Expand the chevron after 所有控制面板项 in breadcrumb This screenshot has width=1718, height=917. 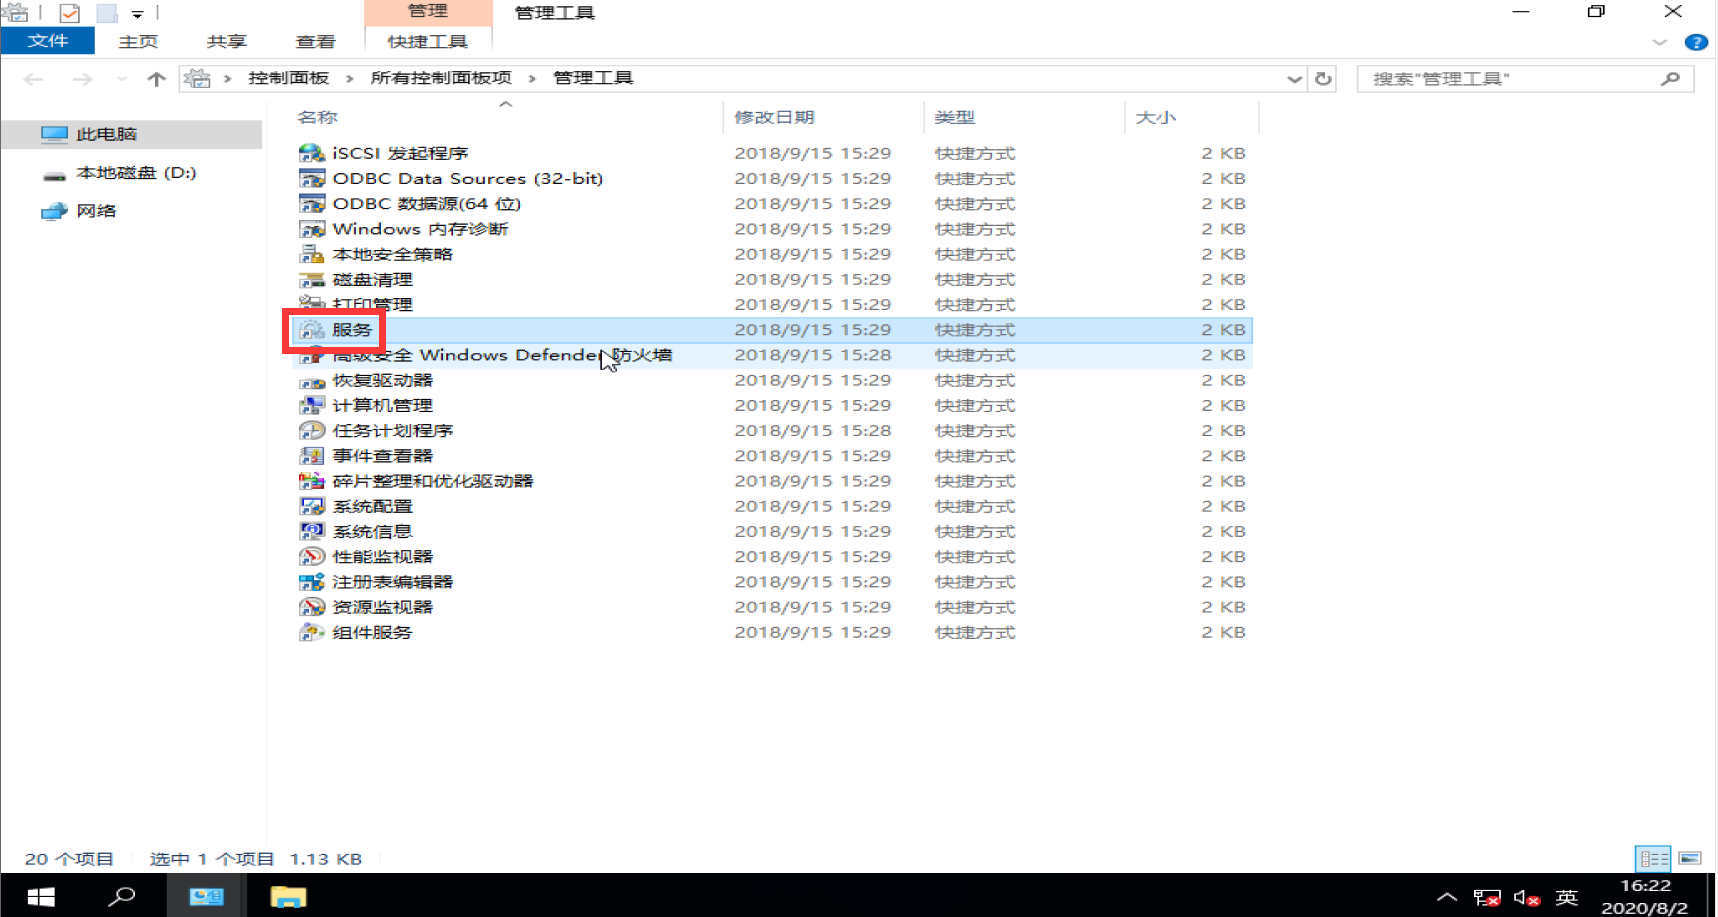(x=531, y=78)
